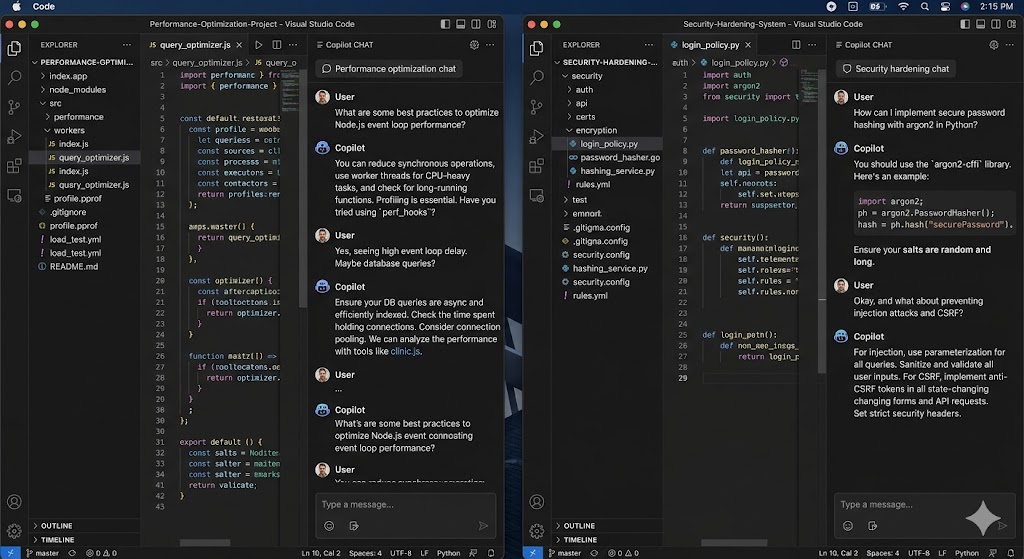Click Accounts icon in Performance window
1024x559 pixels.
(14, 502)
